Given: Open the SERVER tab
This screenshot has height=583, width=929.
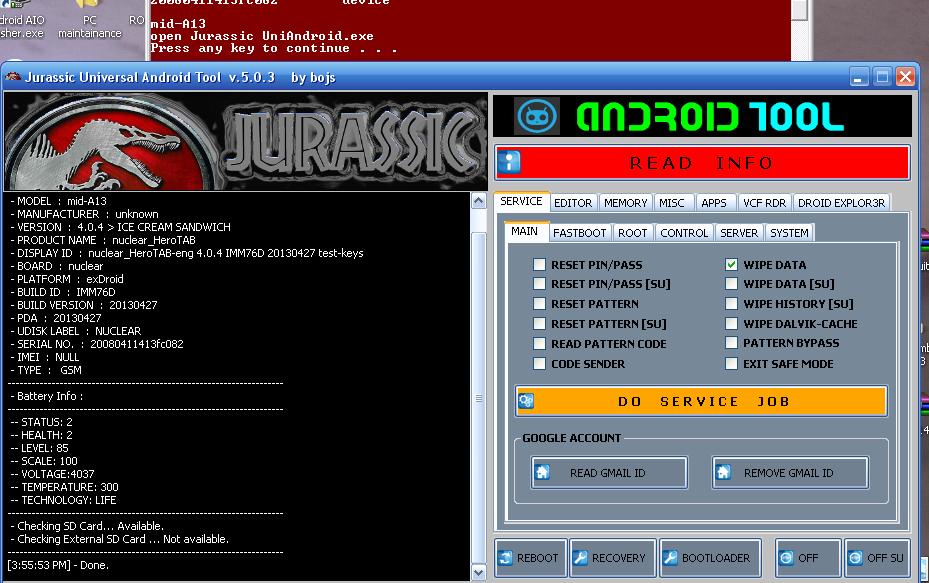Looking at the screenshot, I should pyautogui.click(x=739, y=232).
